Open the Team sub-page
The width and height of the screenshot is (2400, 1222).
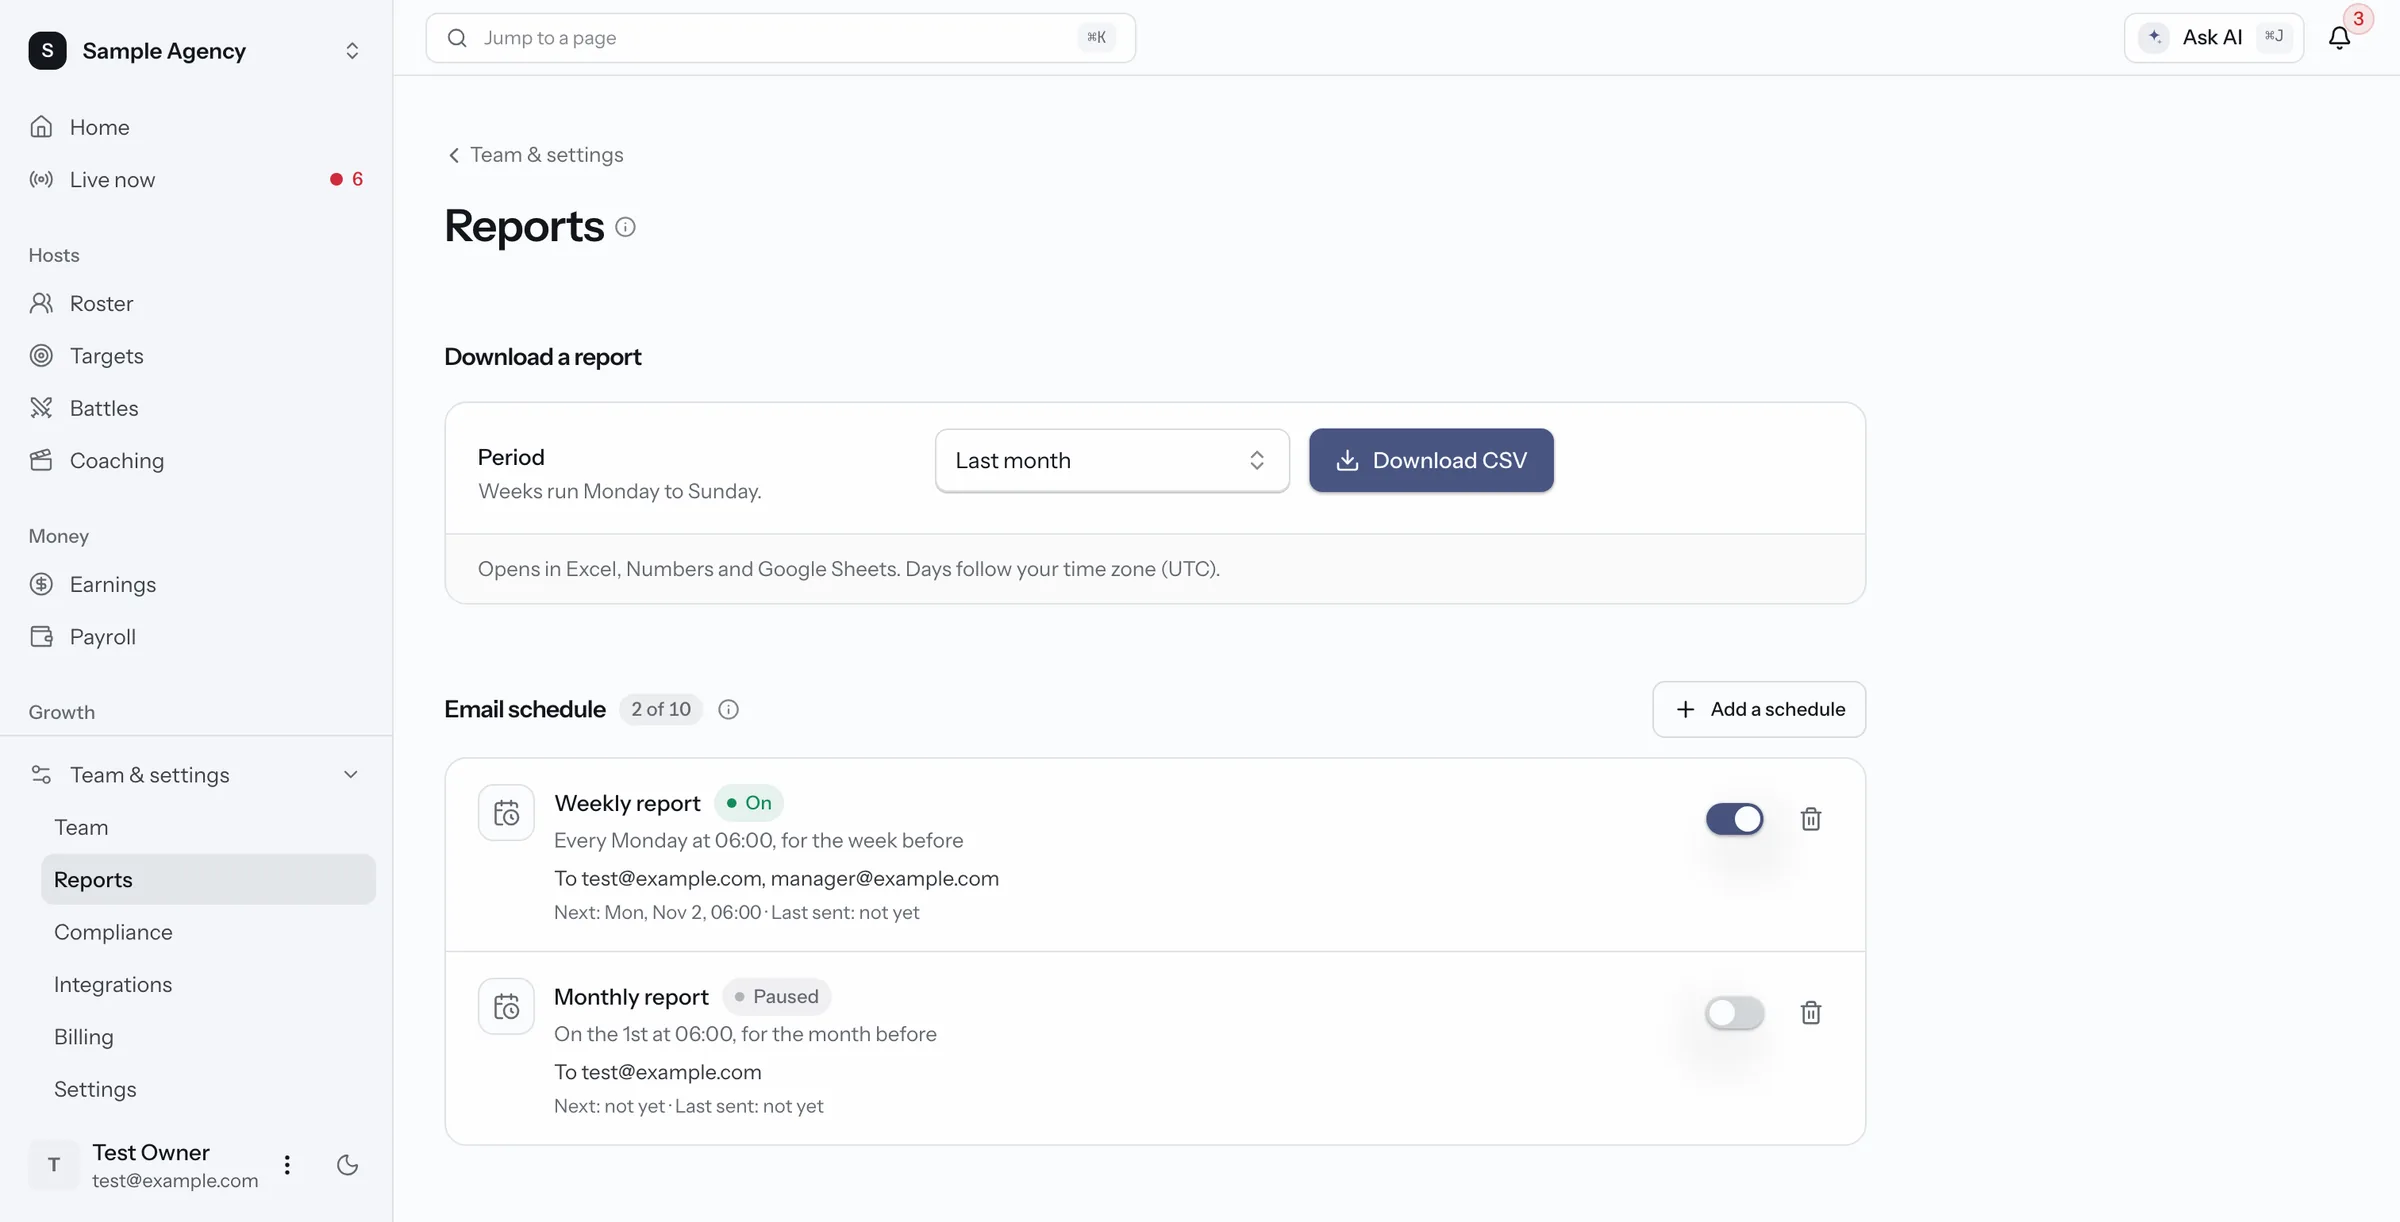tap(208, 828)
